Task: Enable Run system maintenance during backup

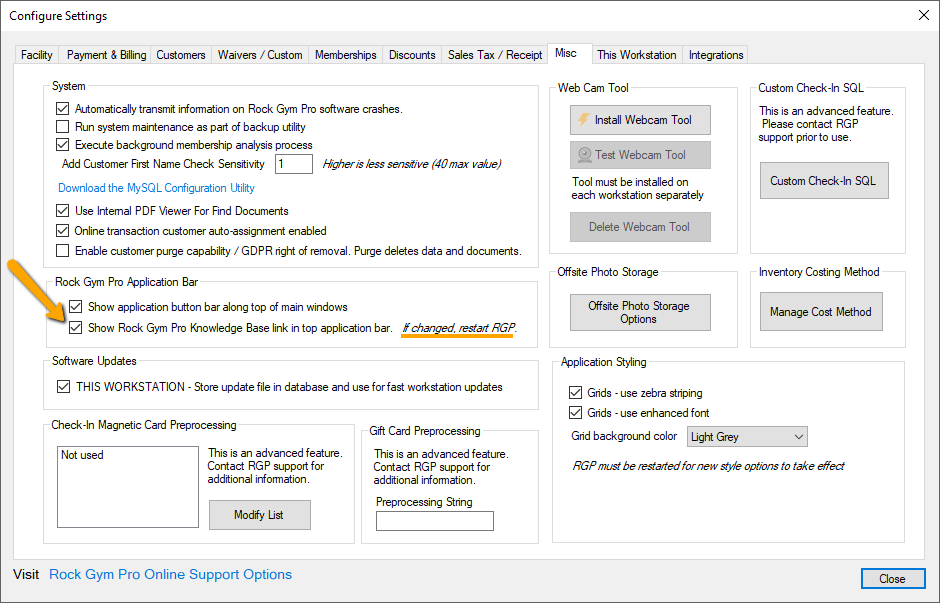Action: click(62, 127)
